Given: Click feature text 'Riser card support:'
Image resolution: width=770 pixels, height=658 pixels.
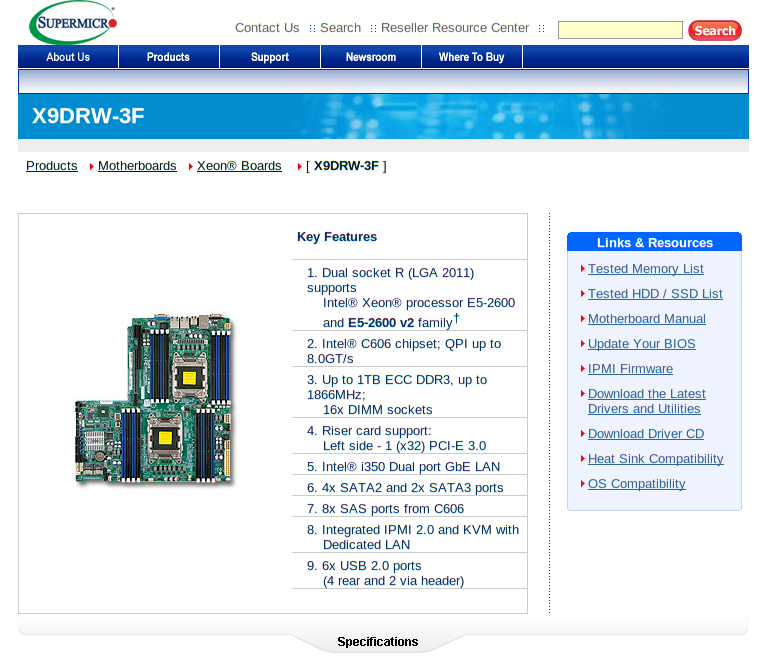Looking at the screenshot, I should [376, 431].
